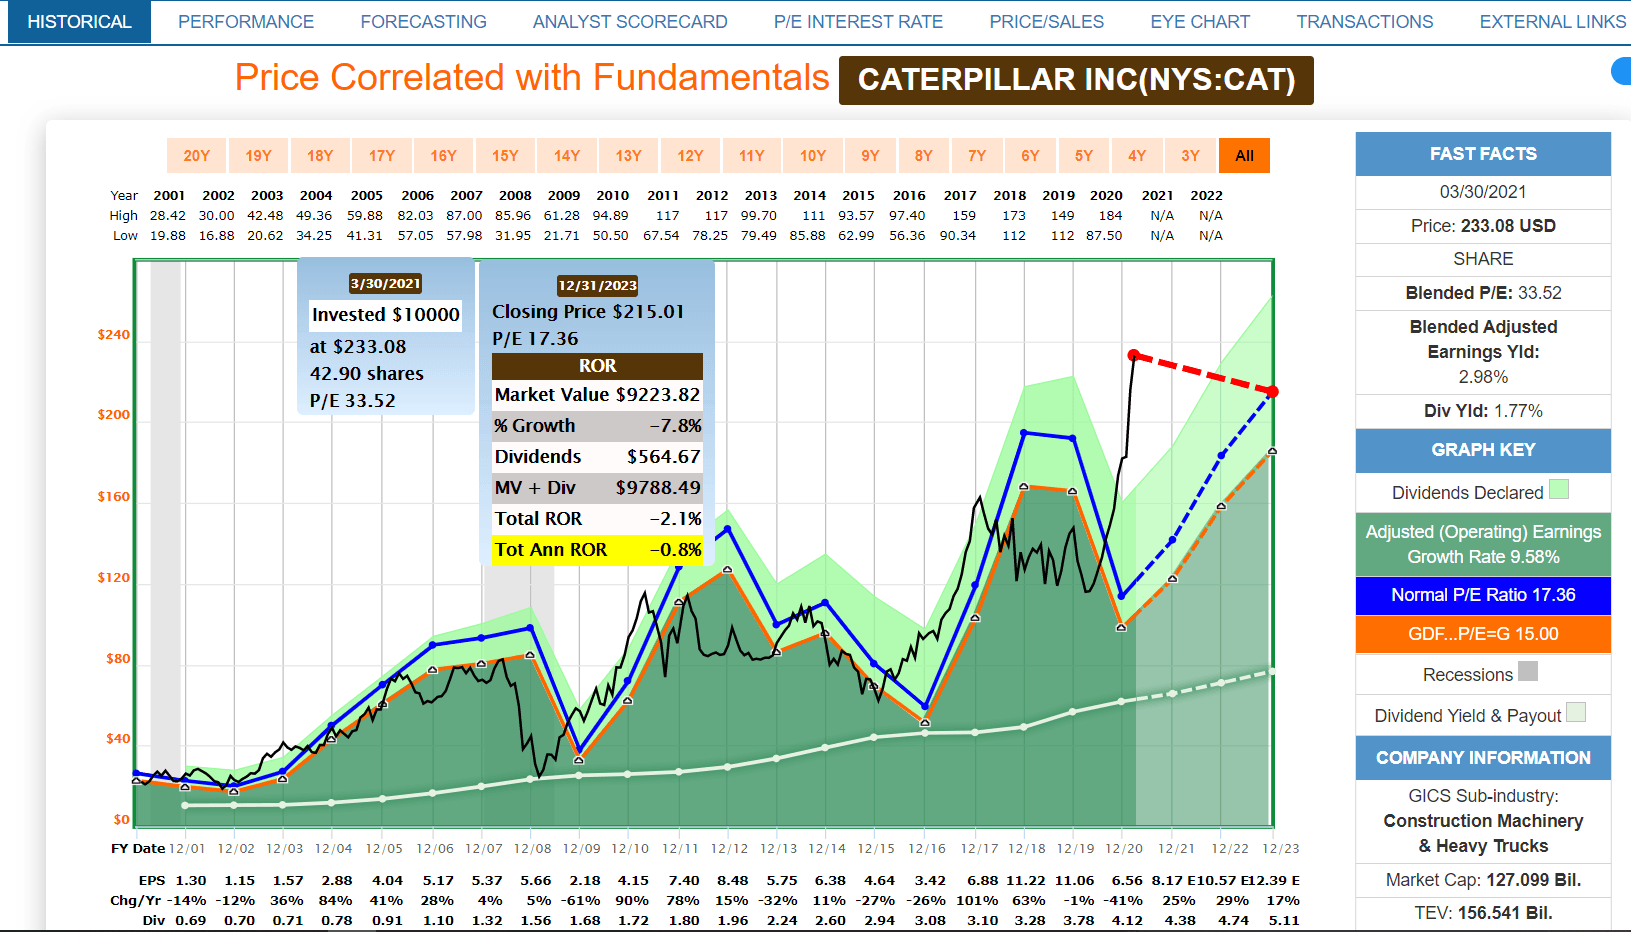Click the 3/30/2021 date tag in tooltip
This screenshot has height=932, width=1631.
385,283
